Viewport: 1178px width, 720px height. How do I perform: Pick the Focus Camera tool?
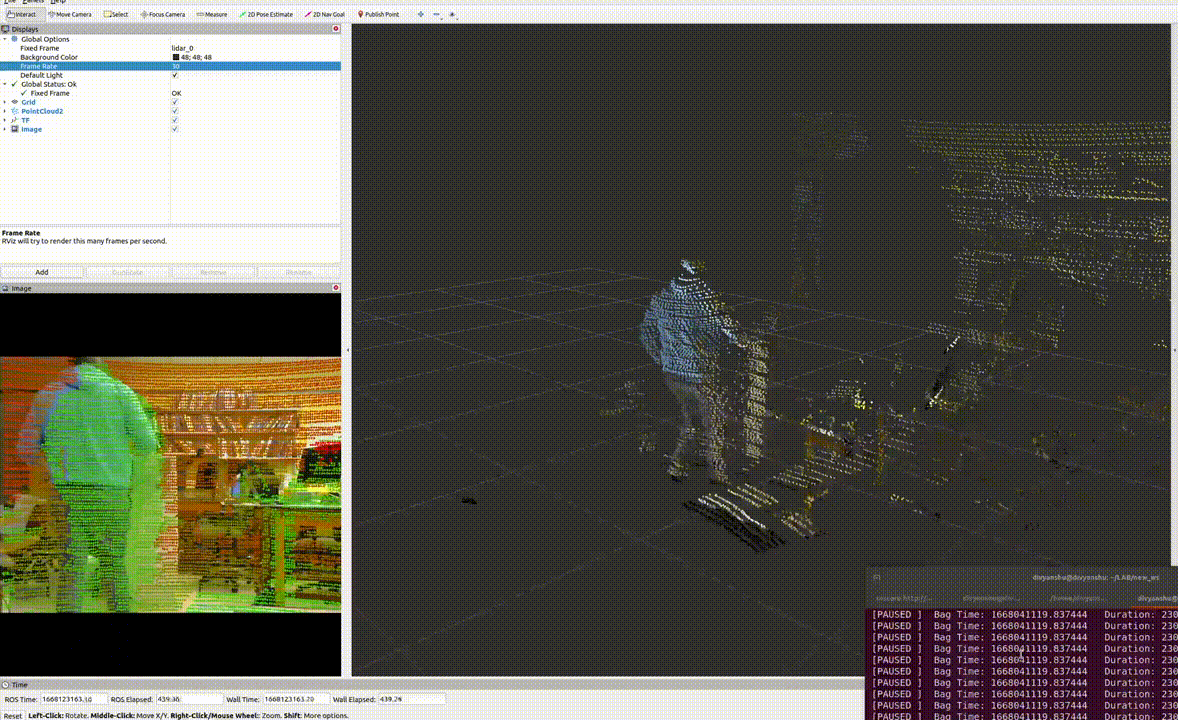coord(163,14)
